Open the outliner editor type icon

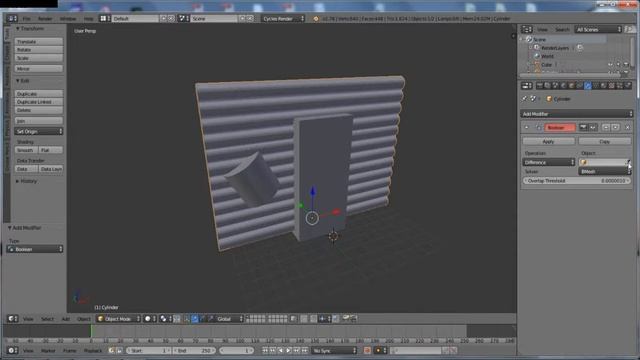point(527,29)
